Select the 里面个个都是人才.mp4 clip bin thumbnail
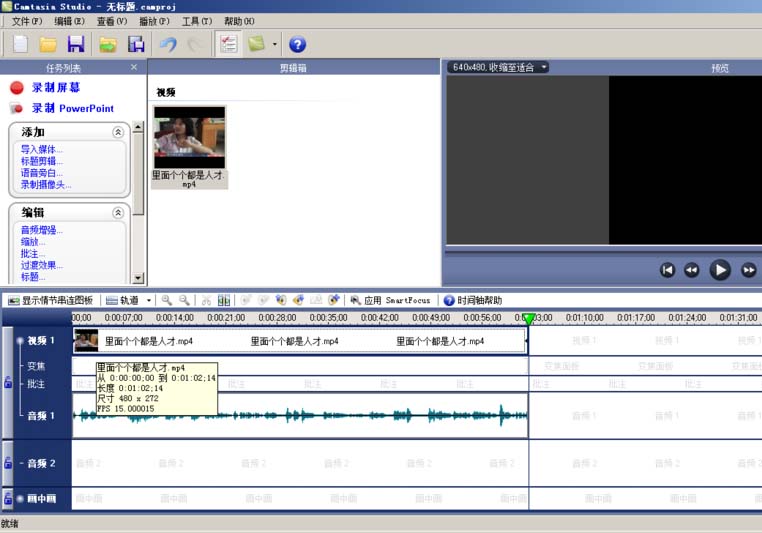The image size is (762, 533). 189,137
